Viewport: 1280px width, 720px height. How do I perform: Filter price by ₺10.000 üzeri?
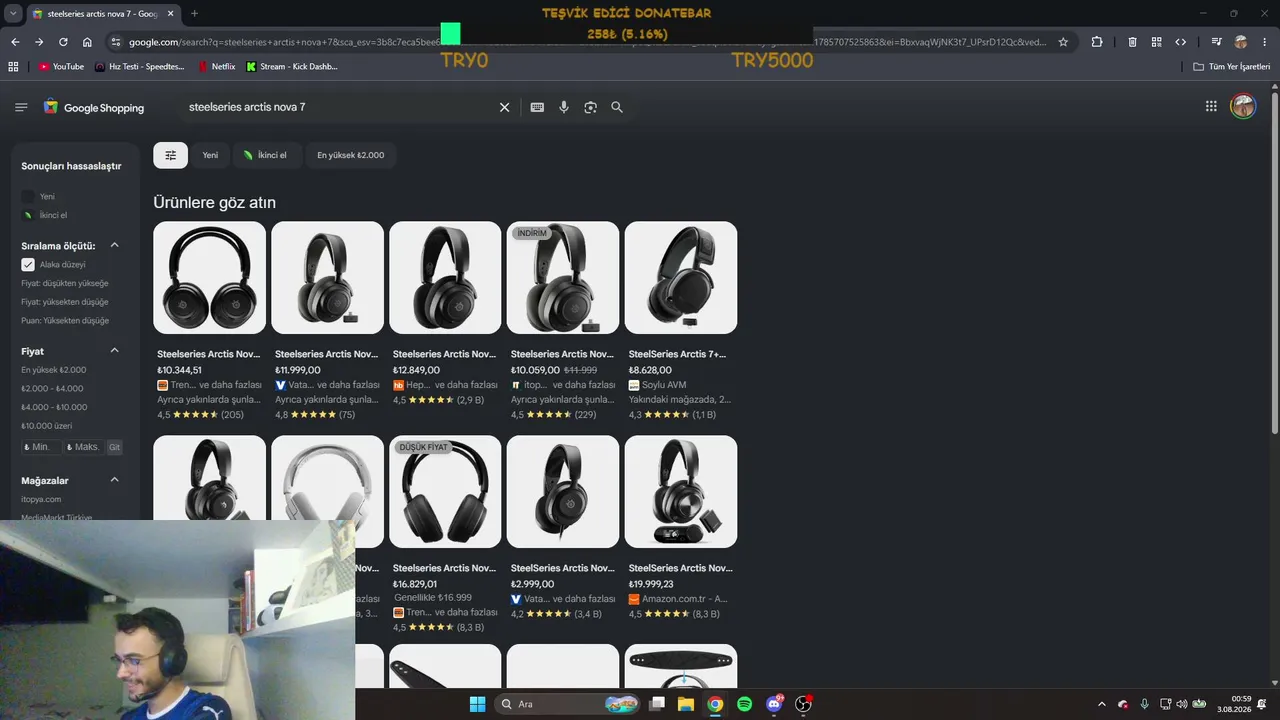pos(47,426)
